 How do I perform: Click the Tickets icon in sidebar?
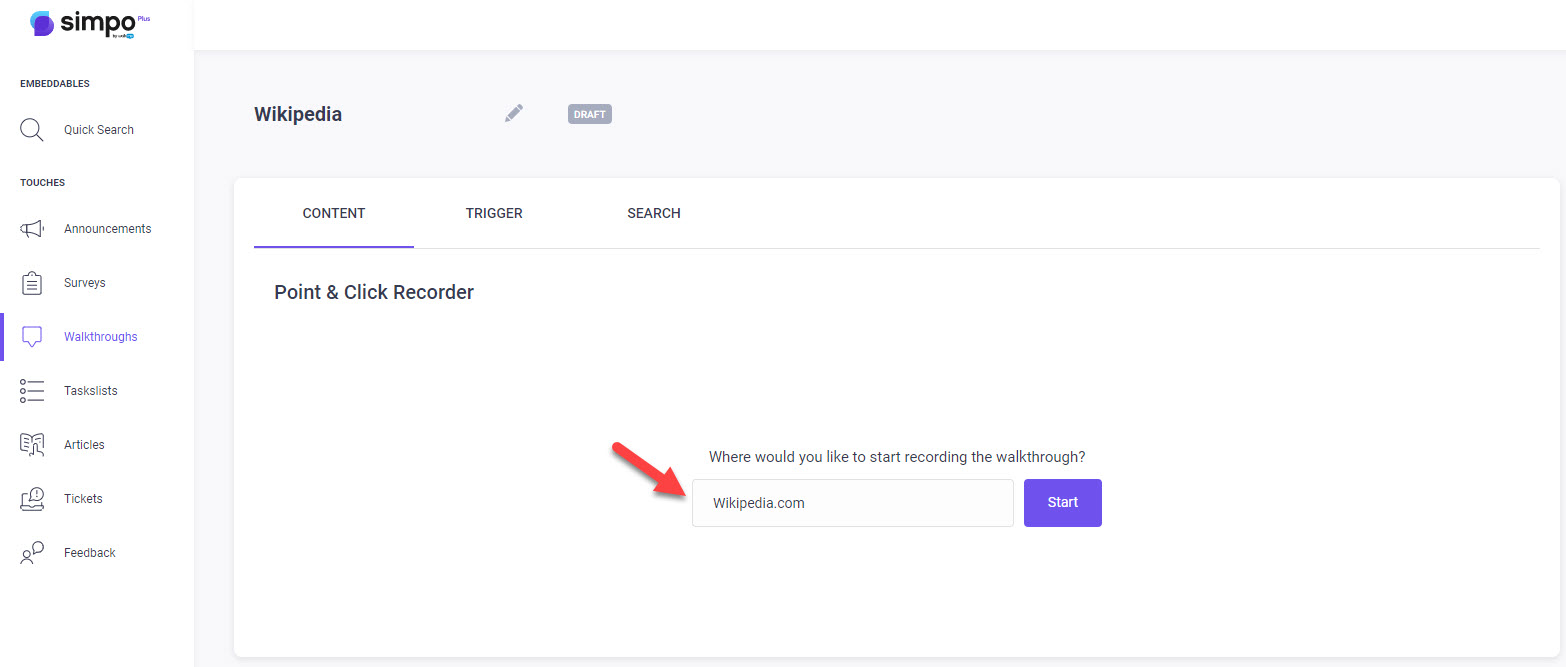32,499
